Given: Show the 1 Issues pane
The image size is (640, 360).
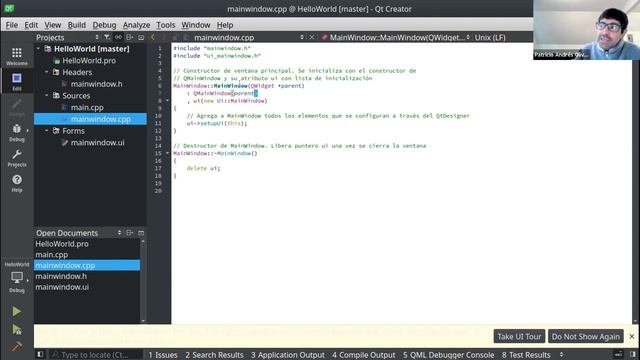Looking at the screenshot, I should 162,355.
